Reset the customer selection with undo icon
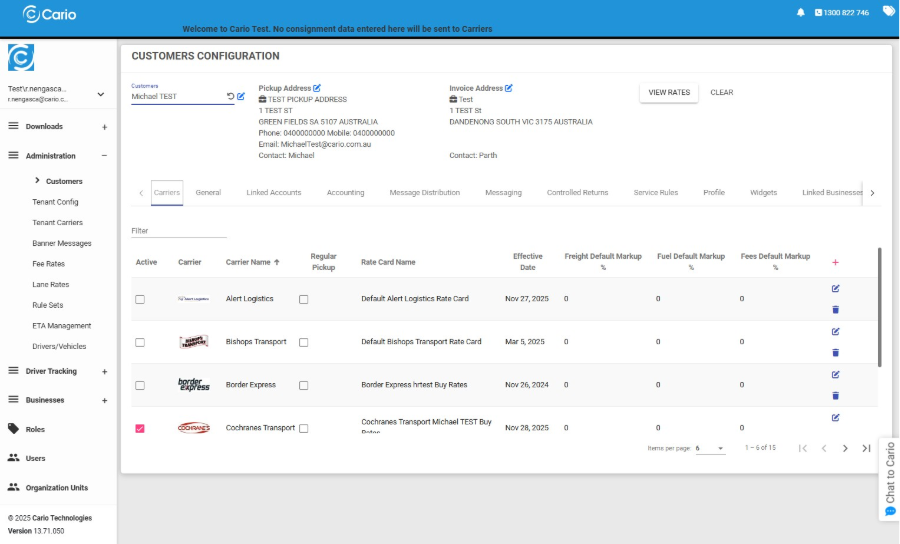Screen dimensions: 900x544 click(x=230, y=97)
